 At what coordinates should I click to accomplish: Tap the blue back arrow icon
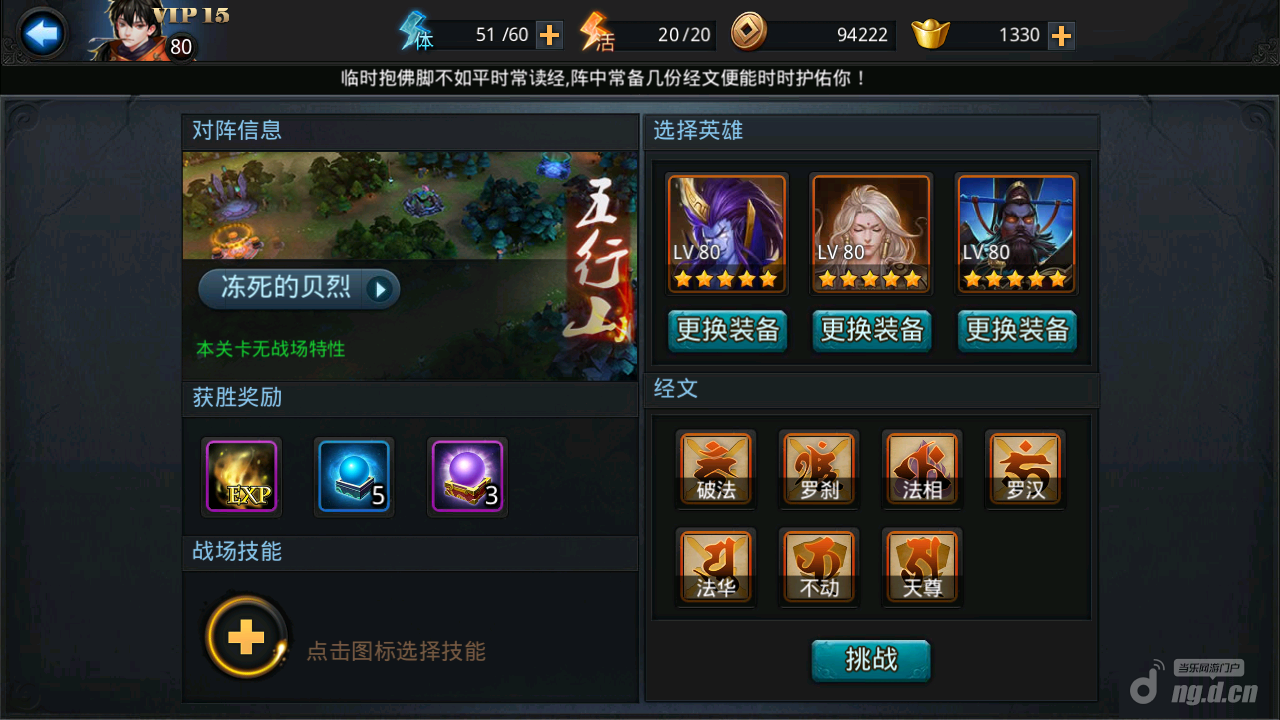coord(42,34)
